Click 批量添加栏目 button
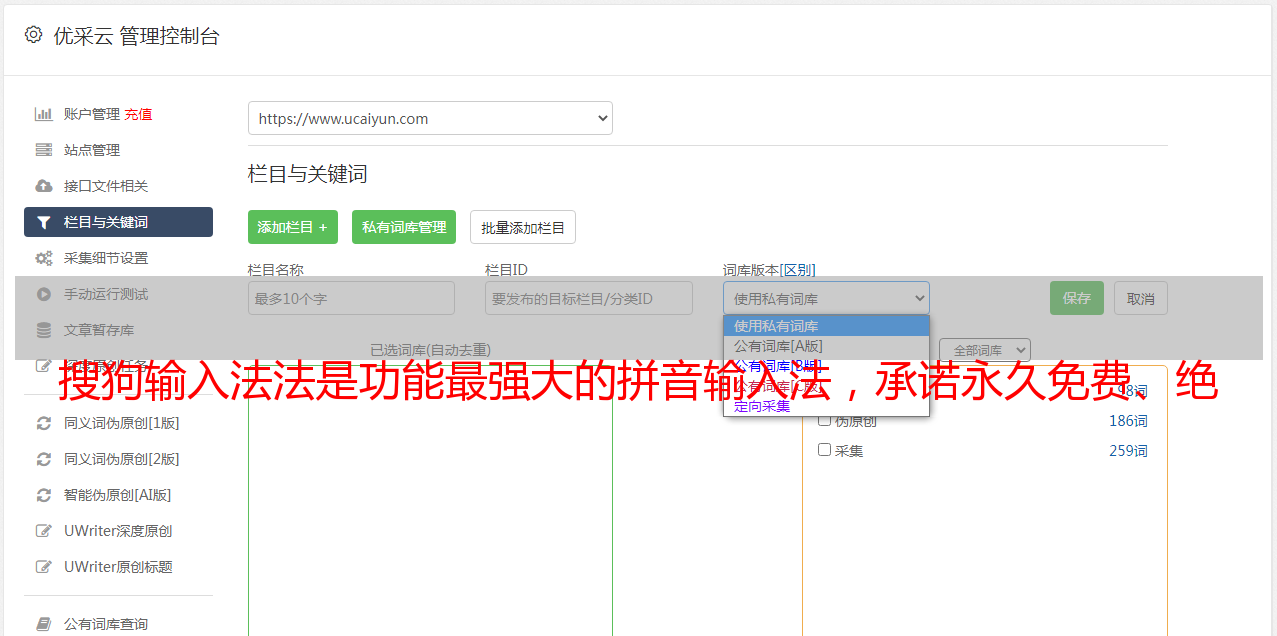 tap(523, 227)
